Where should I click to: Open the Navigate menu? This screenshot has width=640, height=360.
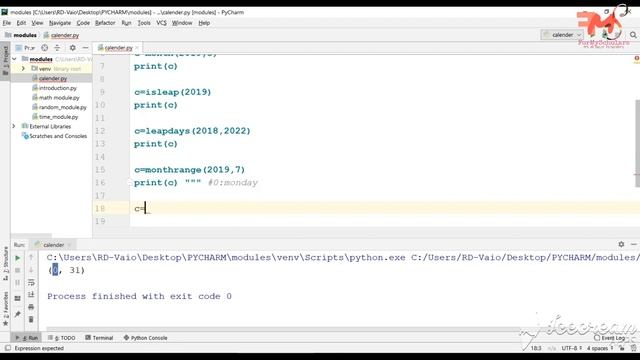60,23
